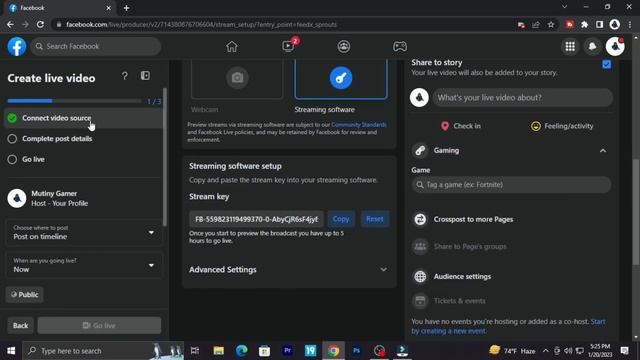The height and width of the screenshot is (360, 640).
Task: Open Chrome extensions puzzle icon
Action: [x=584, y=25]
